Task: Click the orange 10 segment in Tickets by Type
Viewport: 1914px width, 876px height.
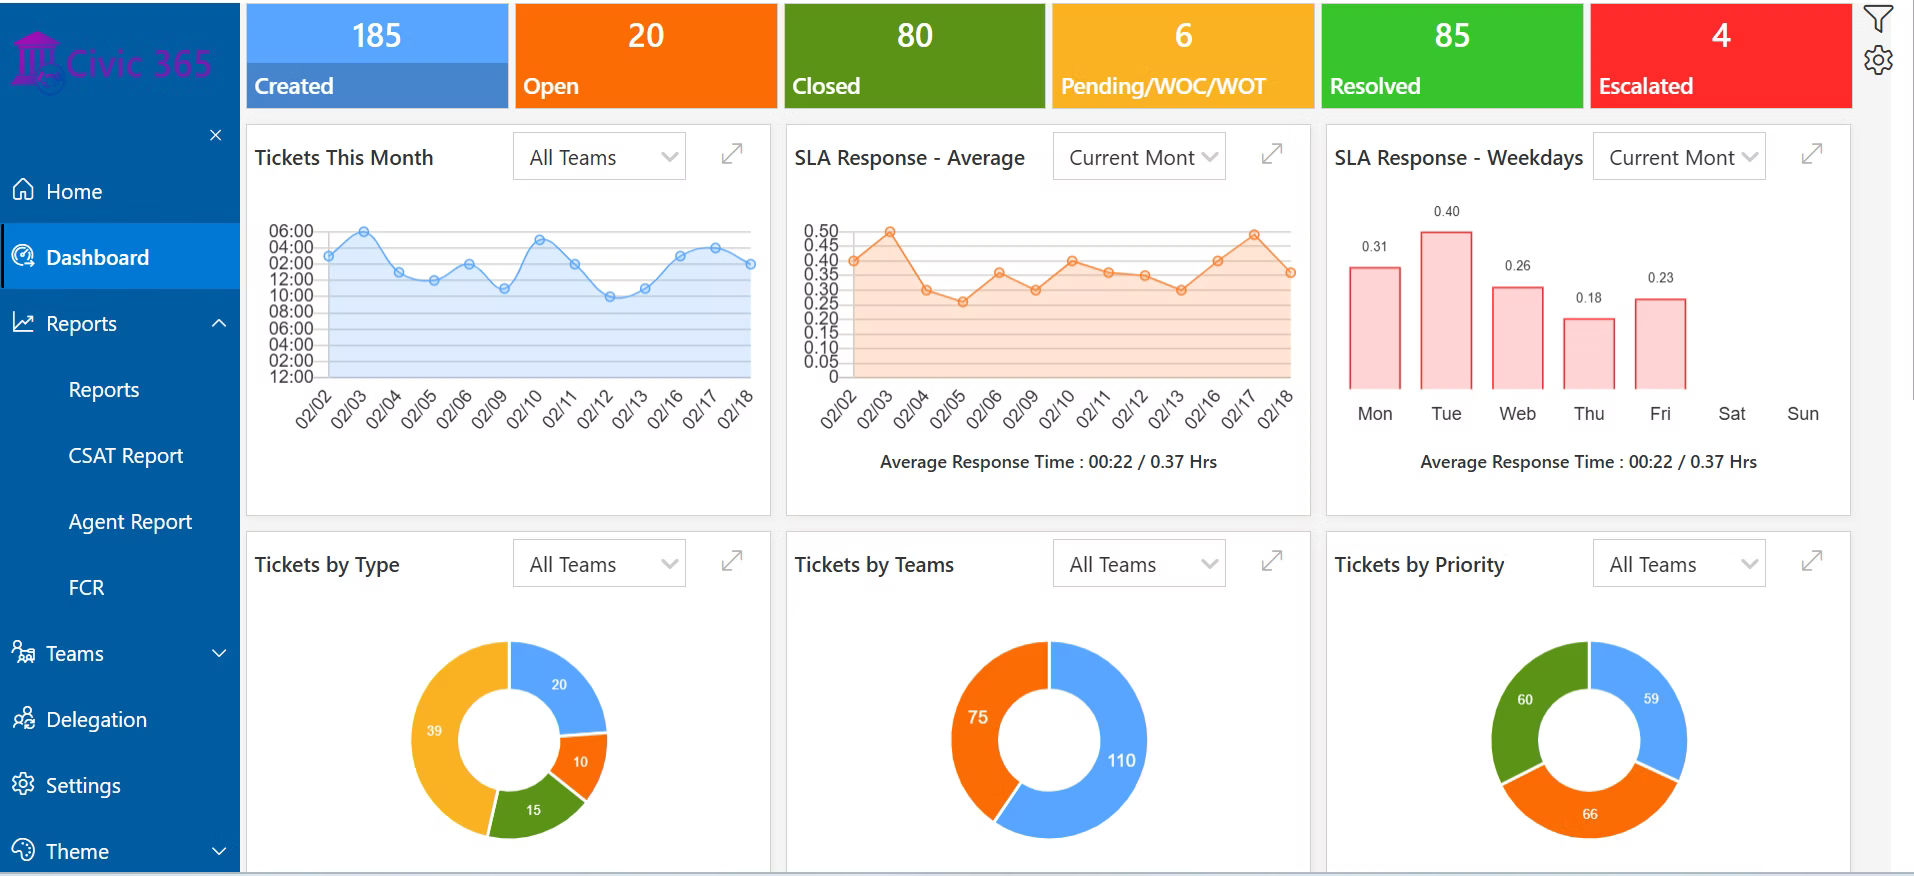Action: click(582, 764)
